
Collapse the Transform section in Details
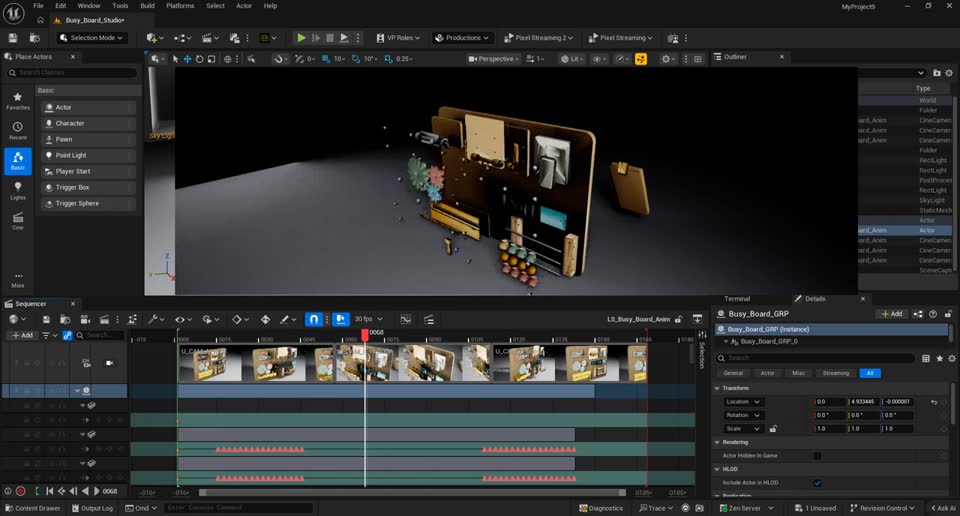coord(718,388)
